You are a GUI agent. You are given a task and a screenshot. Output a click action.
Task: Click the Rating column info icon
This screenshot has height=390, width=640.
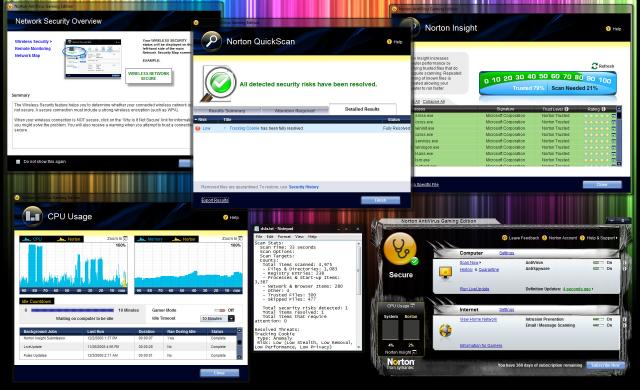[x=603, y=109]
